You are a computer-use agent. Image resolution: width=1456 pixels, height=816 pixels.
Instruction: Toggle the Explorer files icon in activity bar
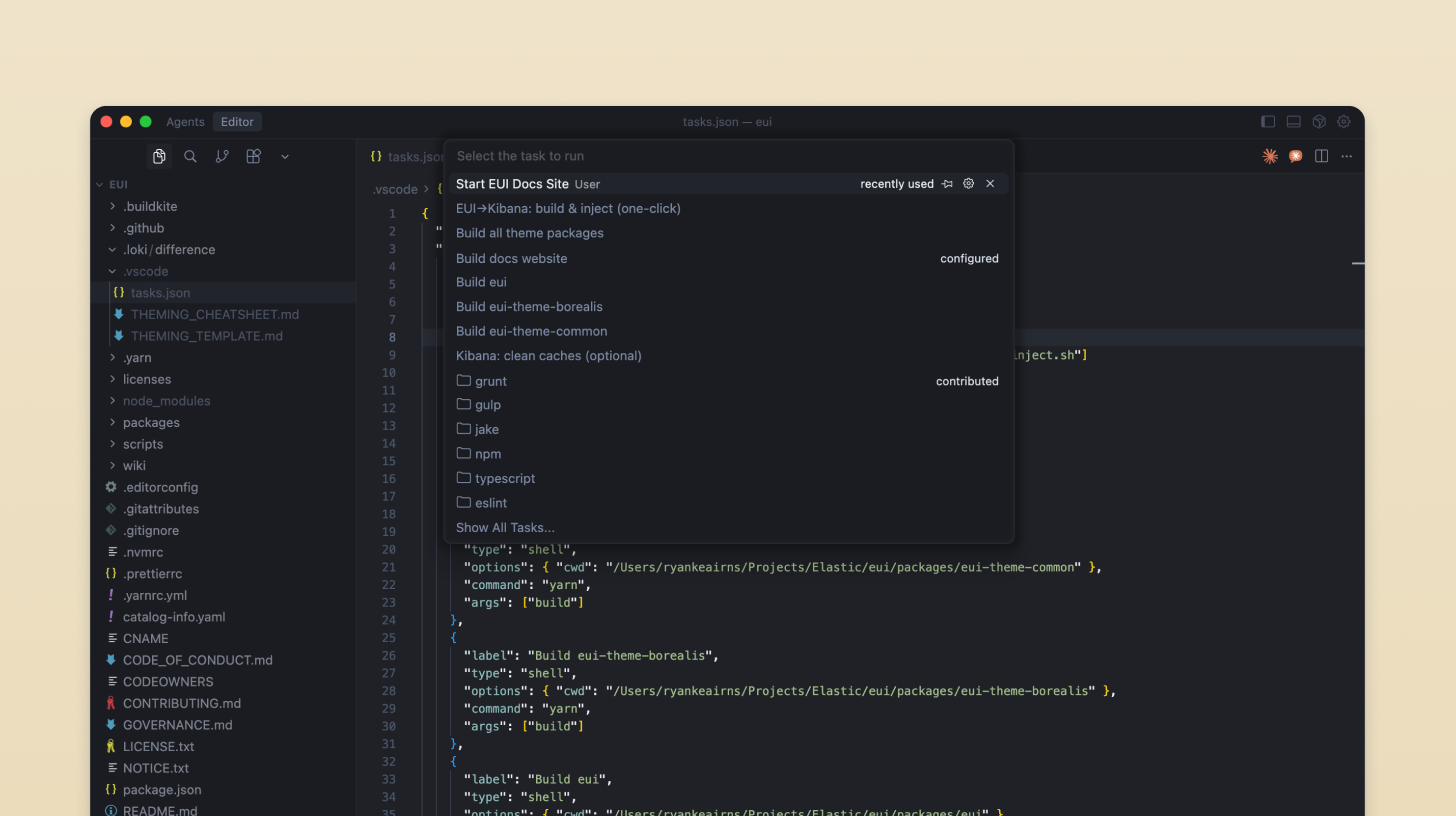[159, 156]
